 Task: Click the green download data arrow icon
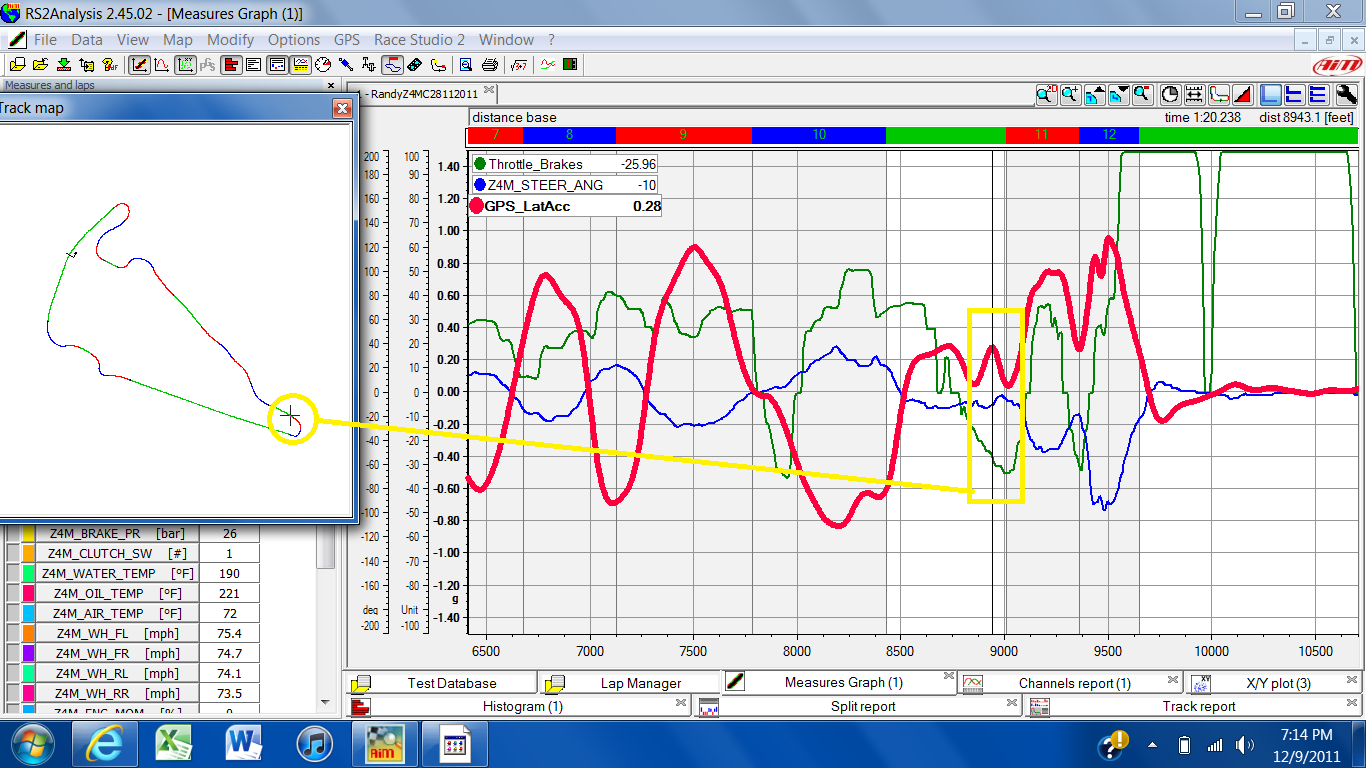coord(64,65)
